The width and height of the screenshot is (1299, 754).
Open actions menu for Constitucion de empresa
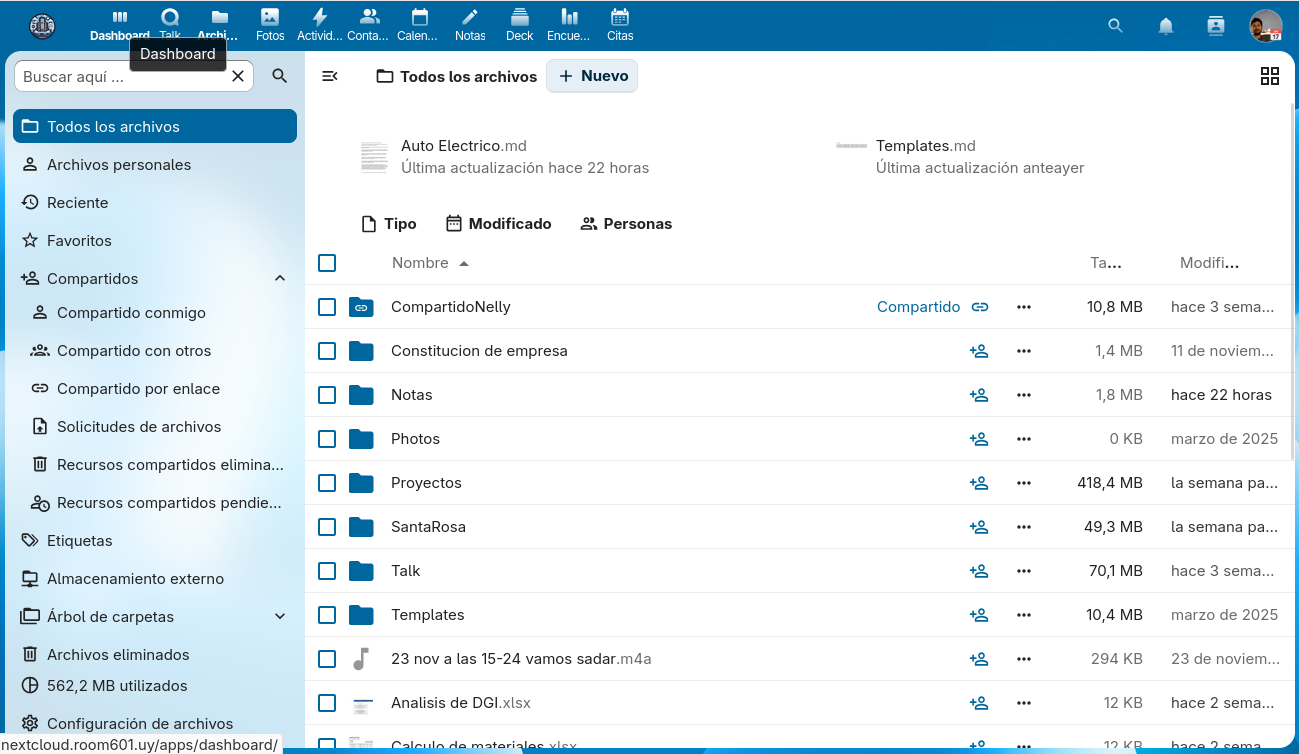(x=1023, y=351)
